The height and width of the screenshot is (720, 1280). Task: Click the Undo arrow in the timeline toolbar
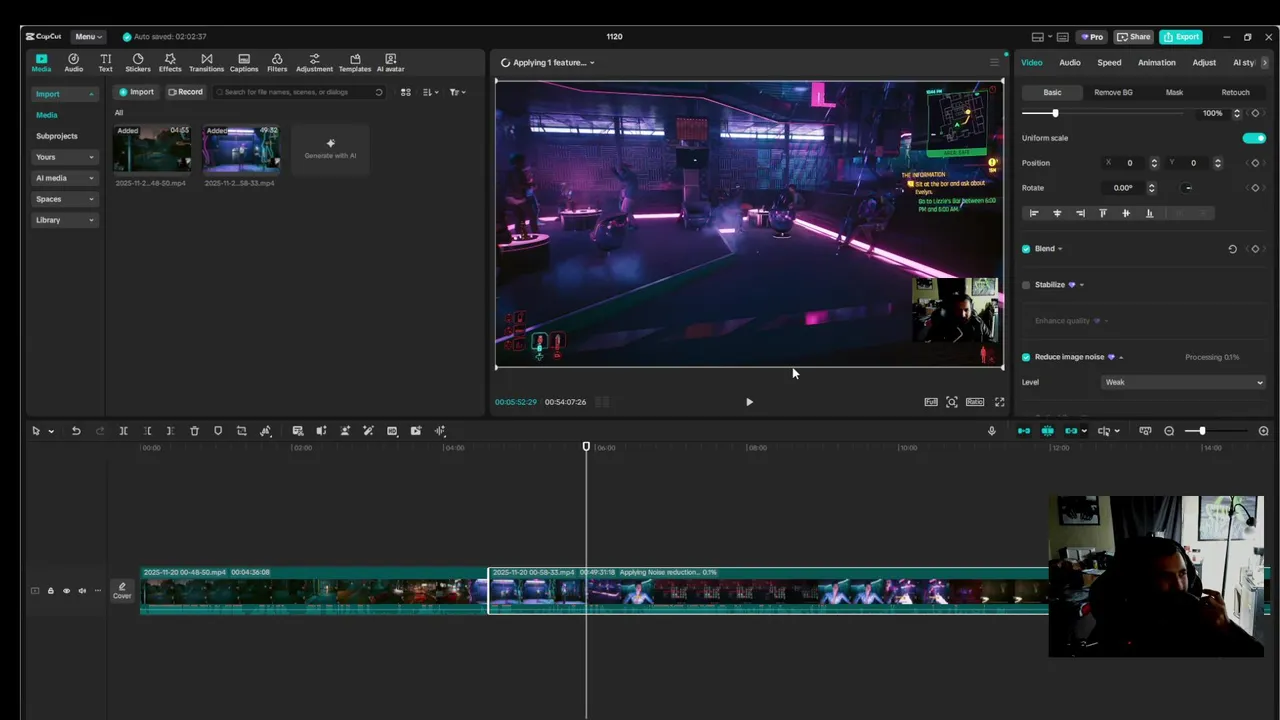[76, 431]
